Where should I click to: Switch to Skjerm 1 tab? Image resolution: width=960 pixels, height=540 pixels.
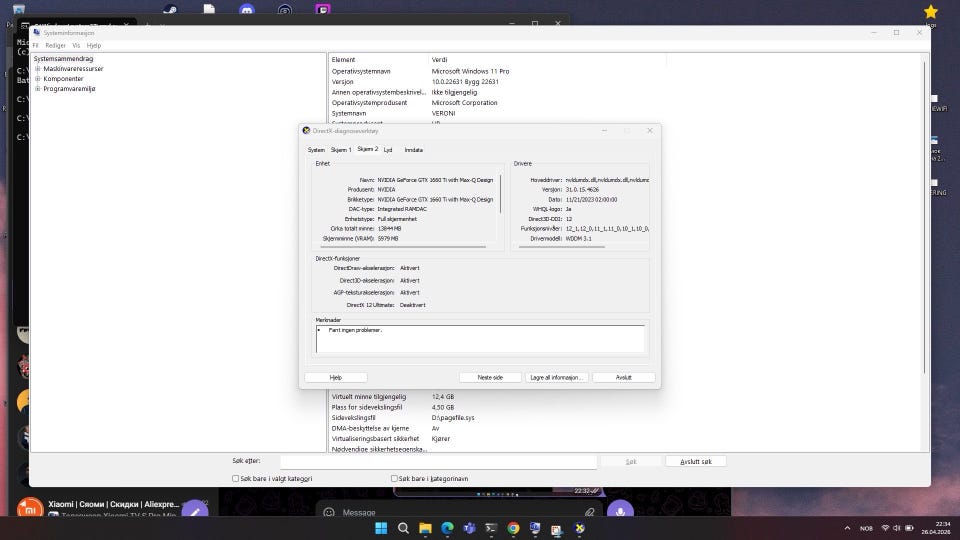341,150
